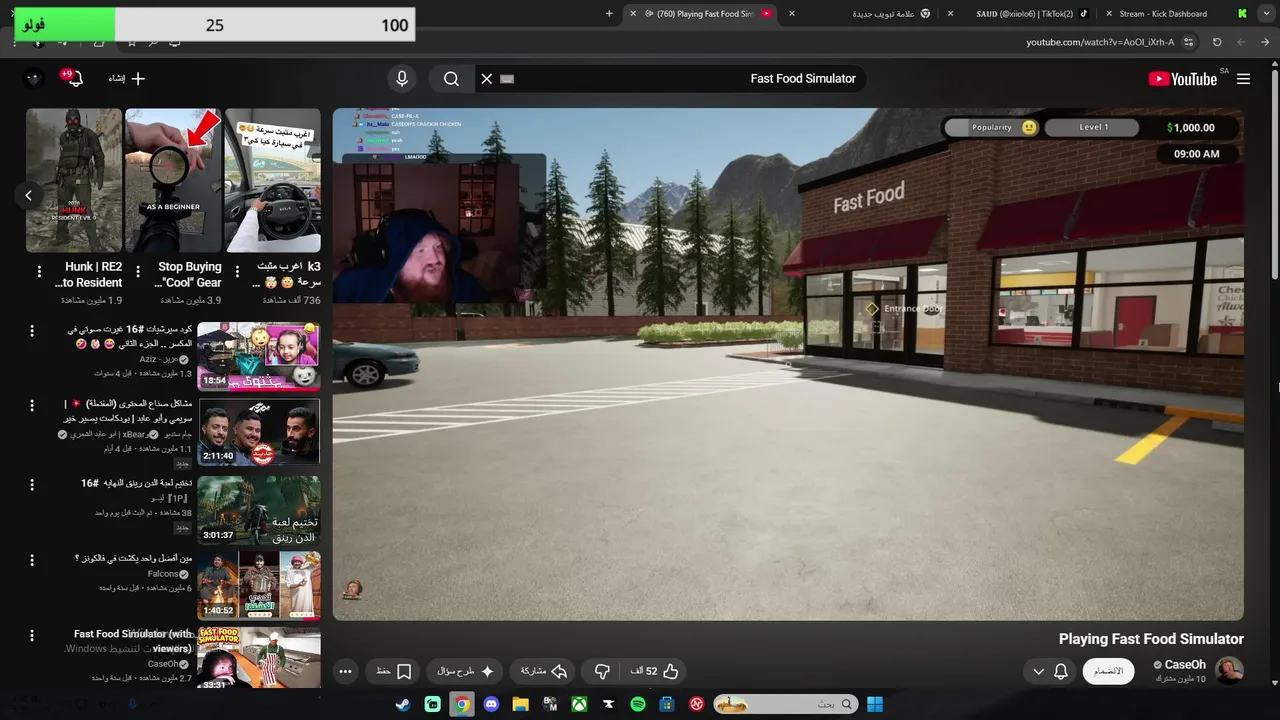The image size is (1280, 720).
Task: Open more actions ellipsis under video
Action: click(x=346, y=671)
